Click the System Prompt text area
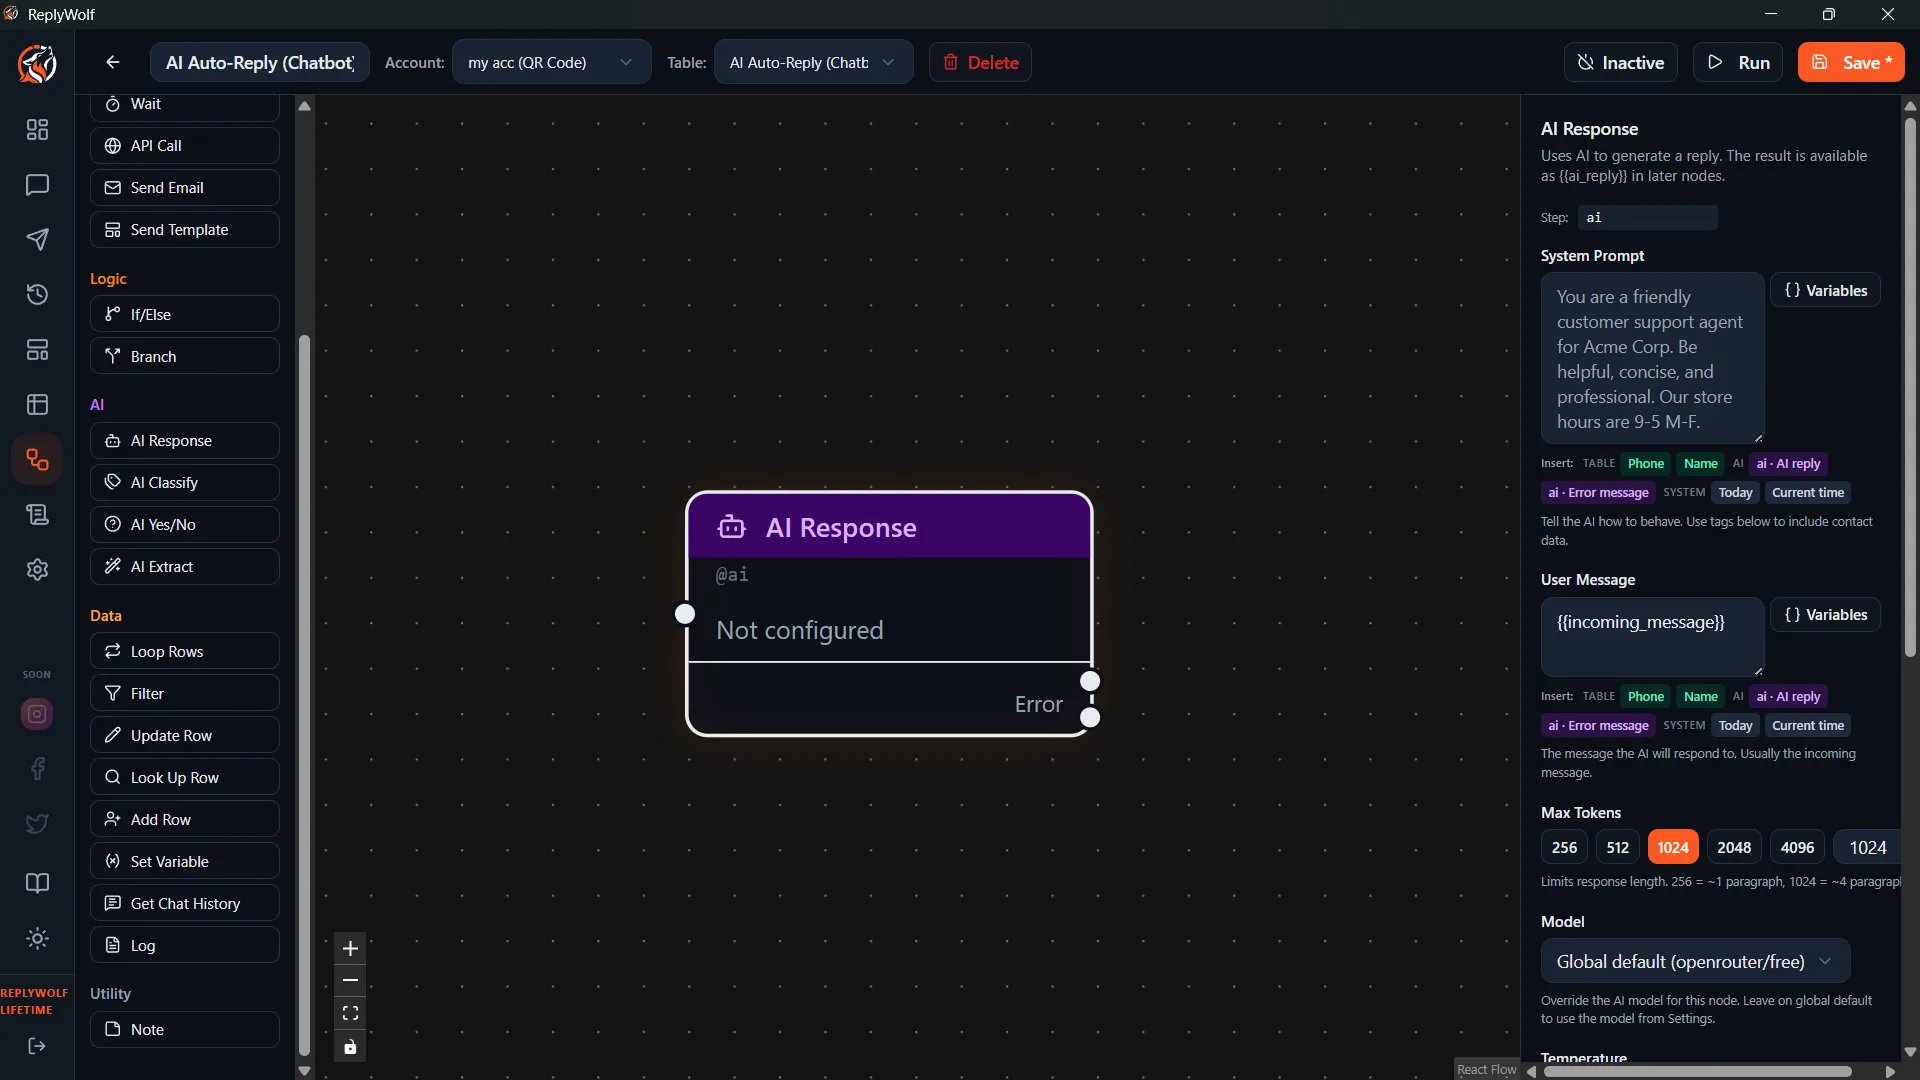 [1652, 358]
